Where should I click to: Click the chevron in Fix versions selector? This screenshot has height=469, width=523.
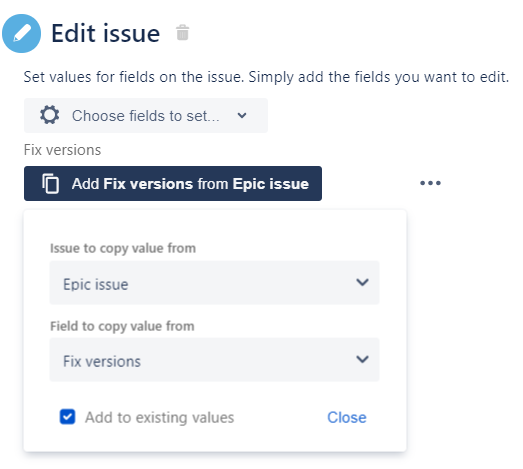[362, 359]
